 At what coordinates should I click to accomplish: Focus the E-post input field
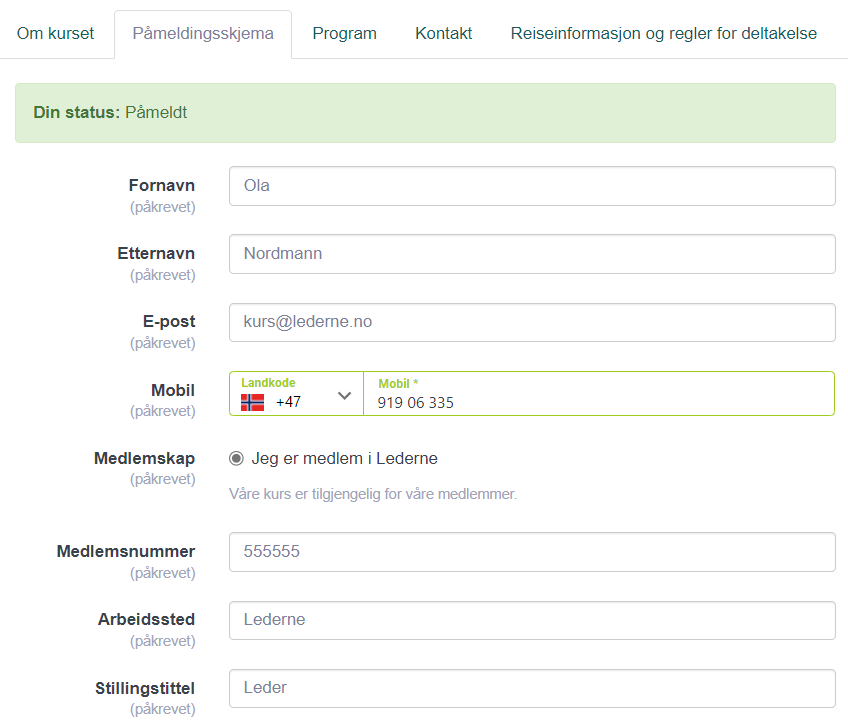coord(532,322)
